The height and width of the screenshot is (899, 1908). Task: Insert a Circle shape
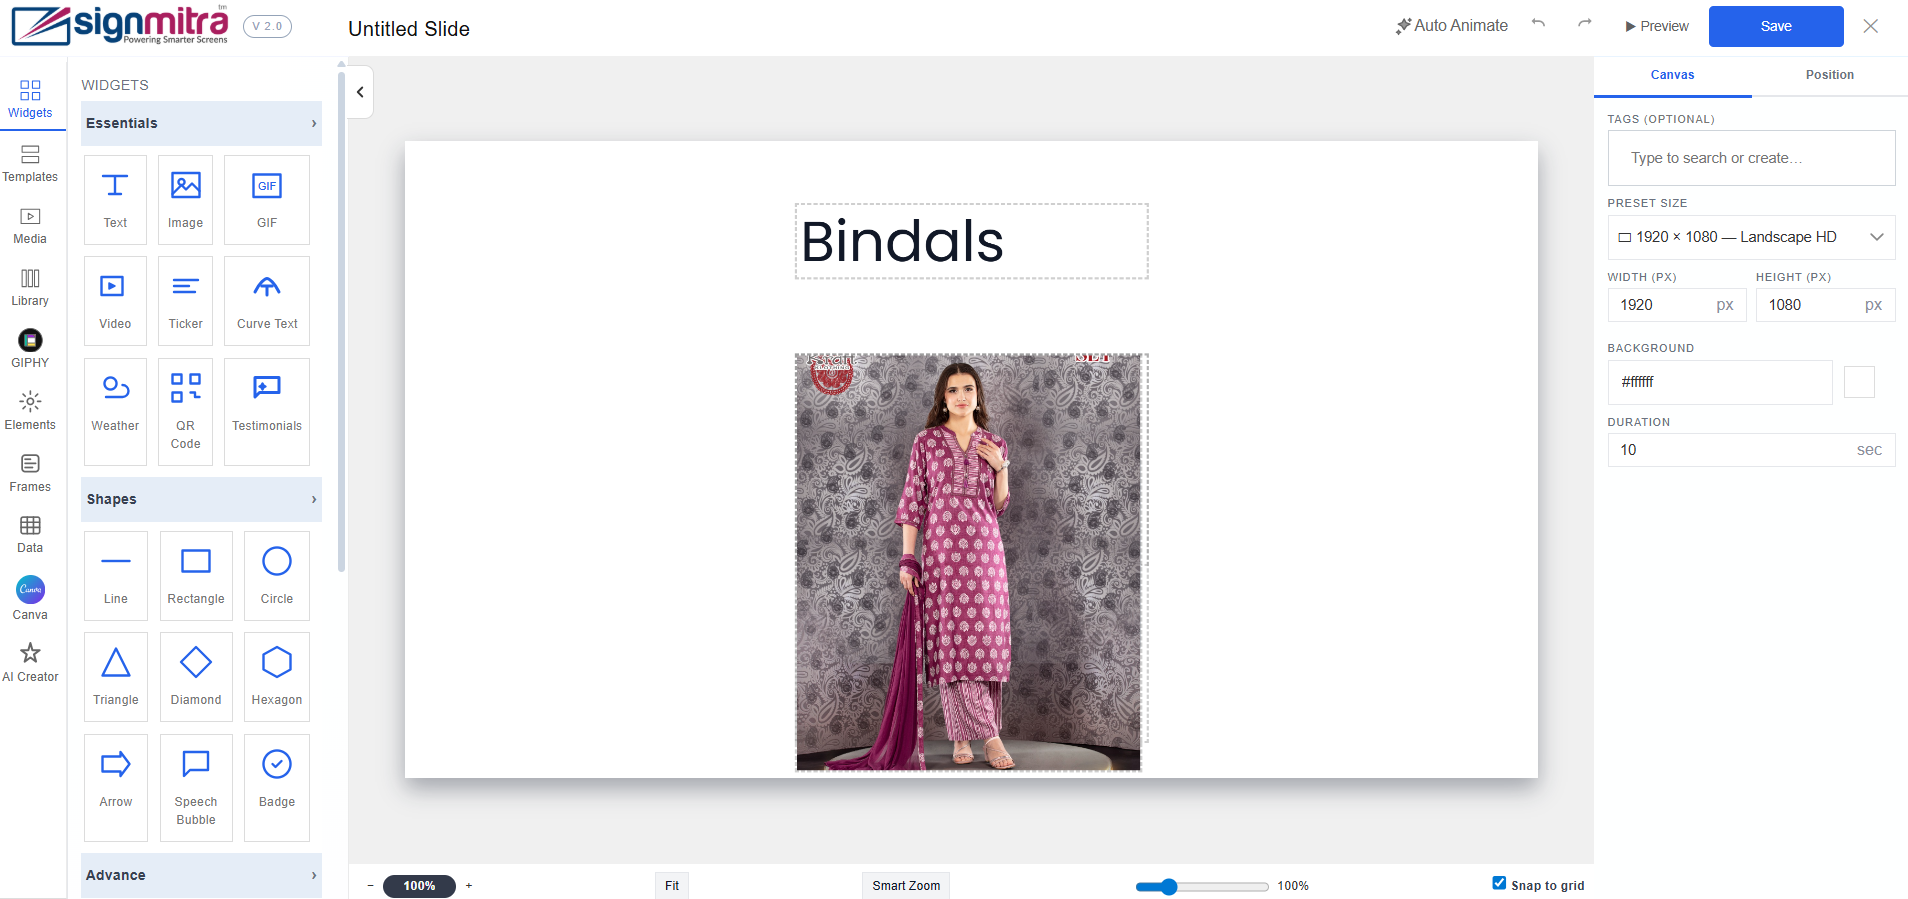[x=277, y=576]
